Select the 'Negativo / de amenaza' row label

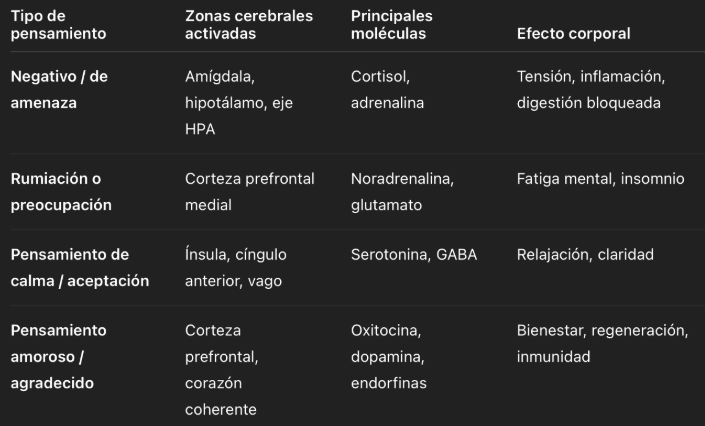(x=59, y=90)
